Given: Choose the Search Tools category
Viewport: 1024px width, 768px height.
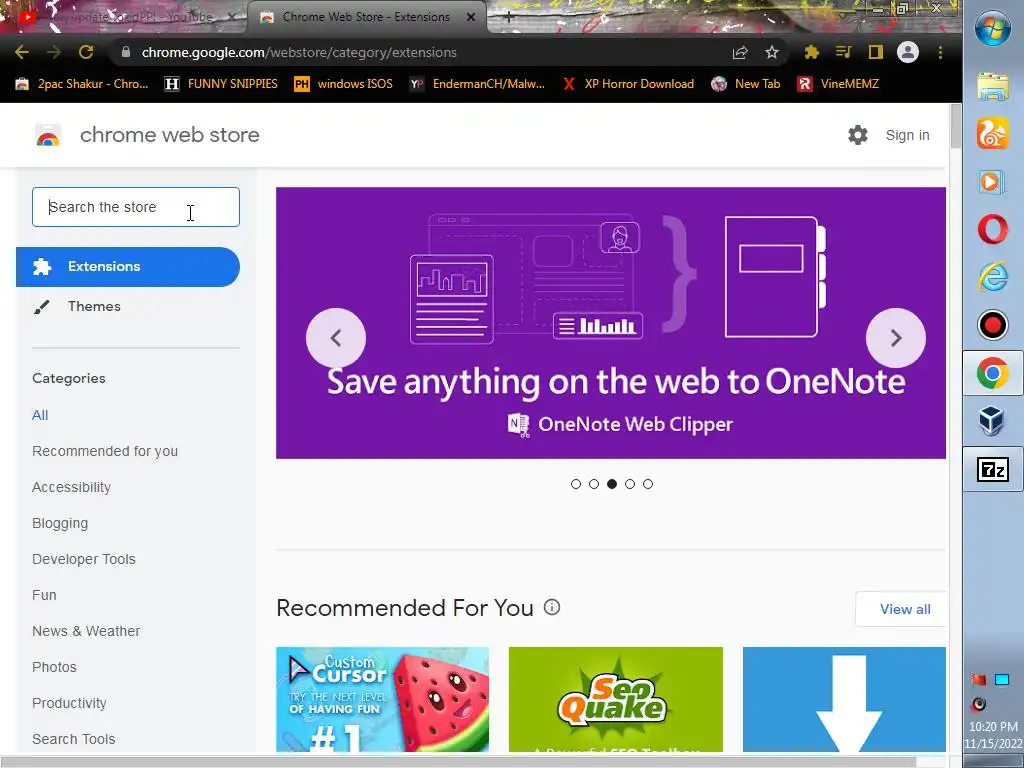Looking at the screenshot, I should (73, 739).
